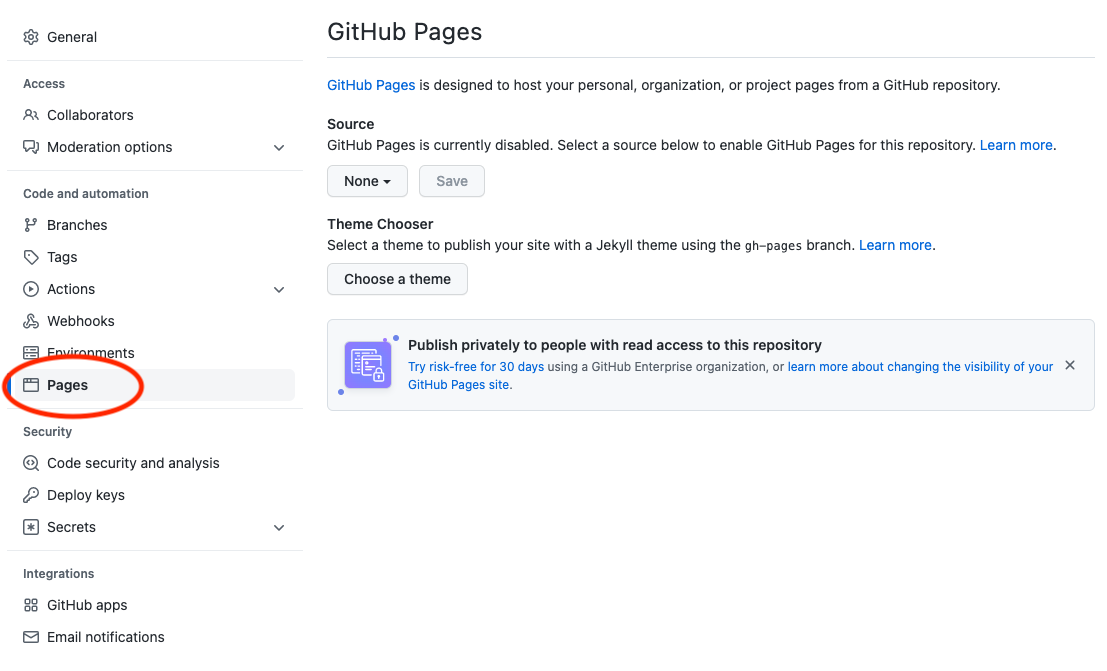Click the GitHub apps grid icon
The height and width of the screenshot is (671, 1107).
click(29, 605)
